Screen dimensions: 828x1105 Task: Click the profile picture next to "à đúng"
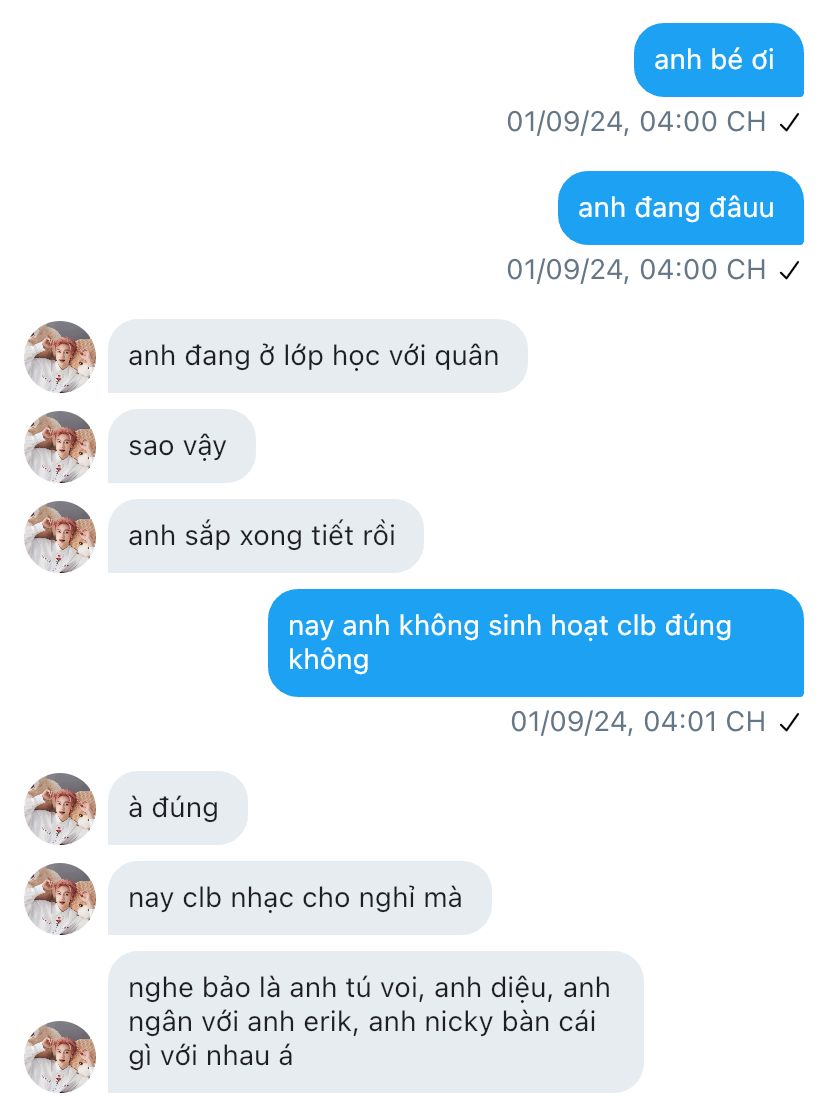click(x=59, y=809)
